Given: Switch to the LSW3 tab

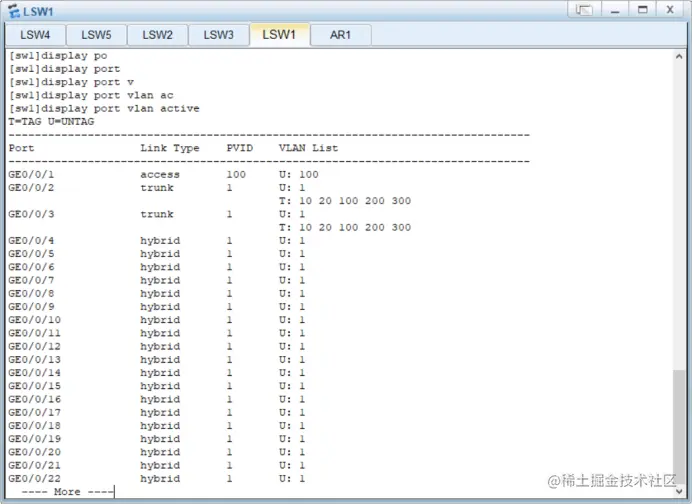Looking at the screenshot, I should pos(218,35).
